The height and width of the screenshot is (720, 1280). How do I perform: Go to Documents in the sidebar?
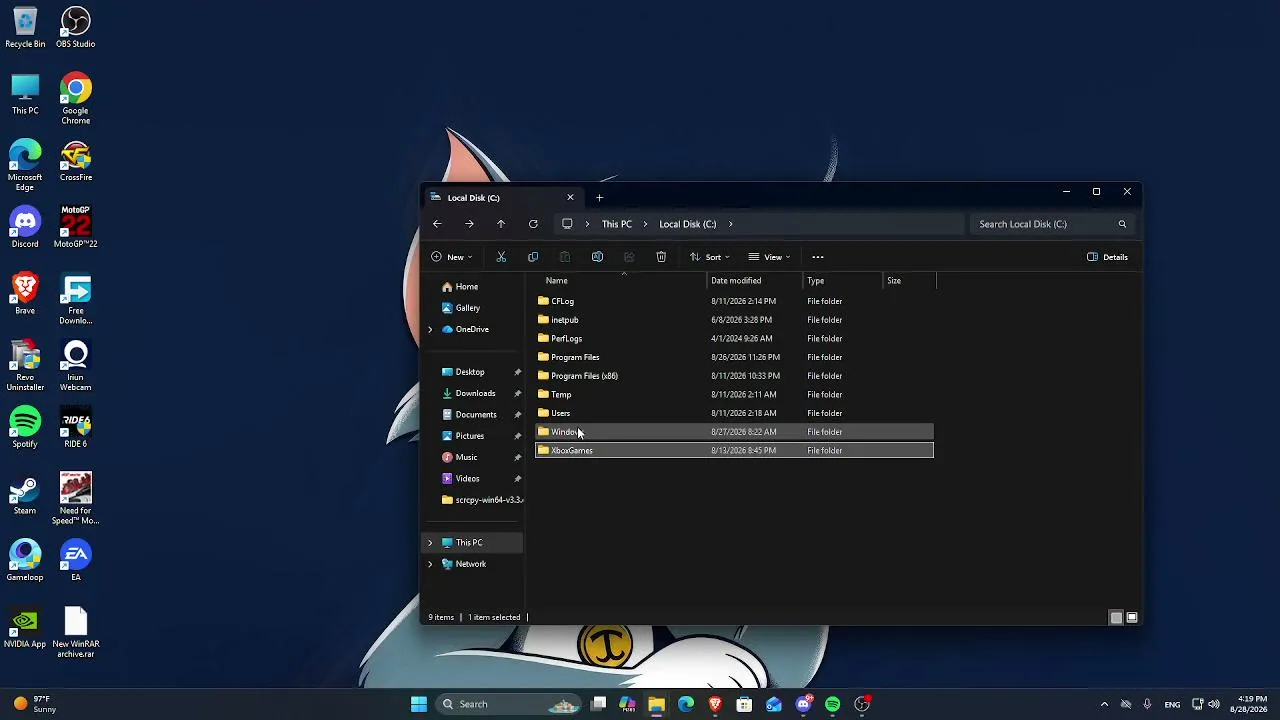point(475,415)
